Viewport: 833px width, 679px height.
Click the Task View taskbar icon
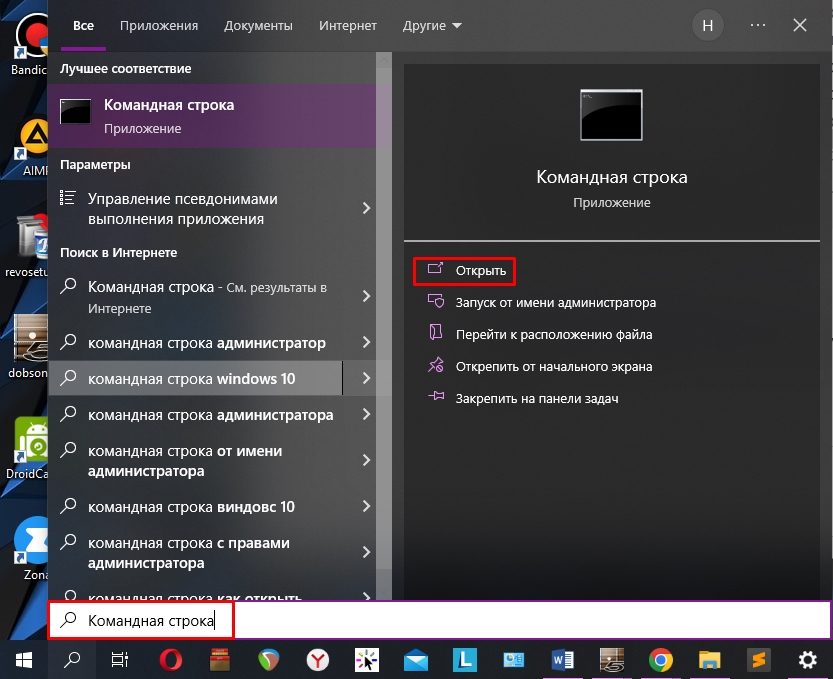pyautogui.click(x=120, y=660)
